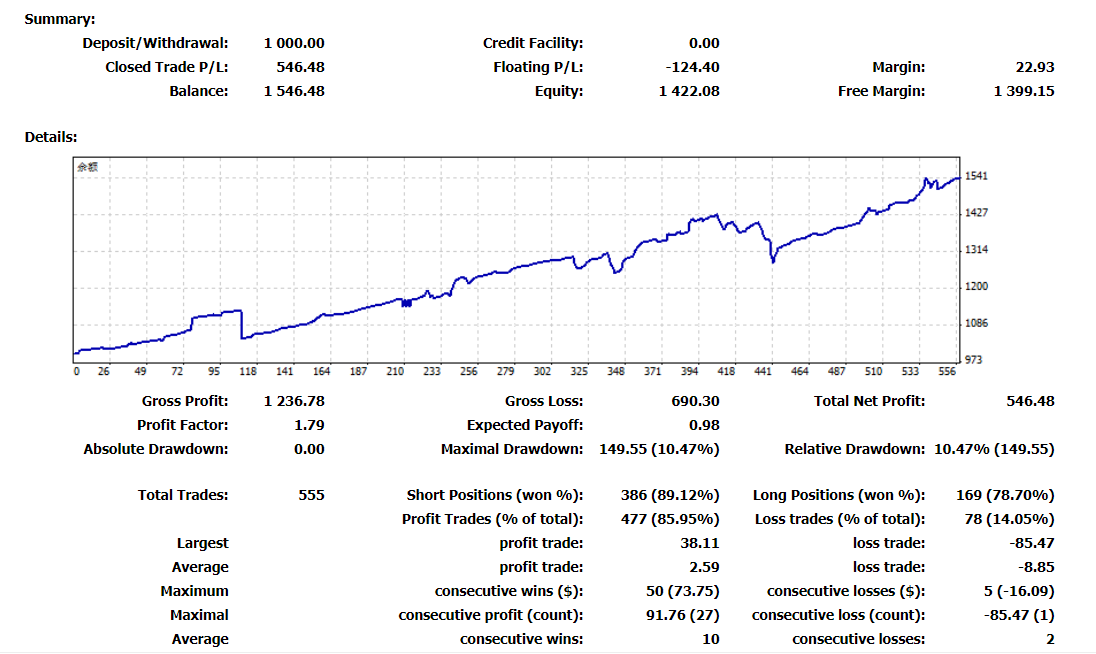1096x654 pixels.
Task: Click the Details: heading
Action: [51, 137]
